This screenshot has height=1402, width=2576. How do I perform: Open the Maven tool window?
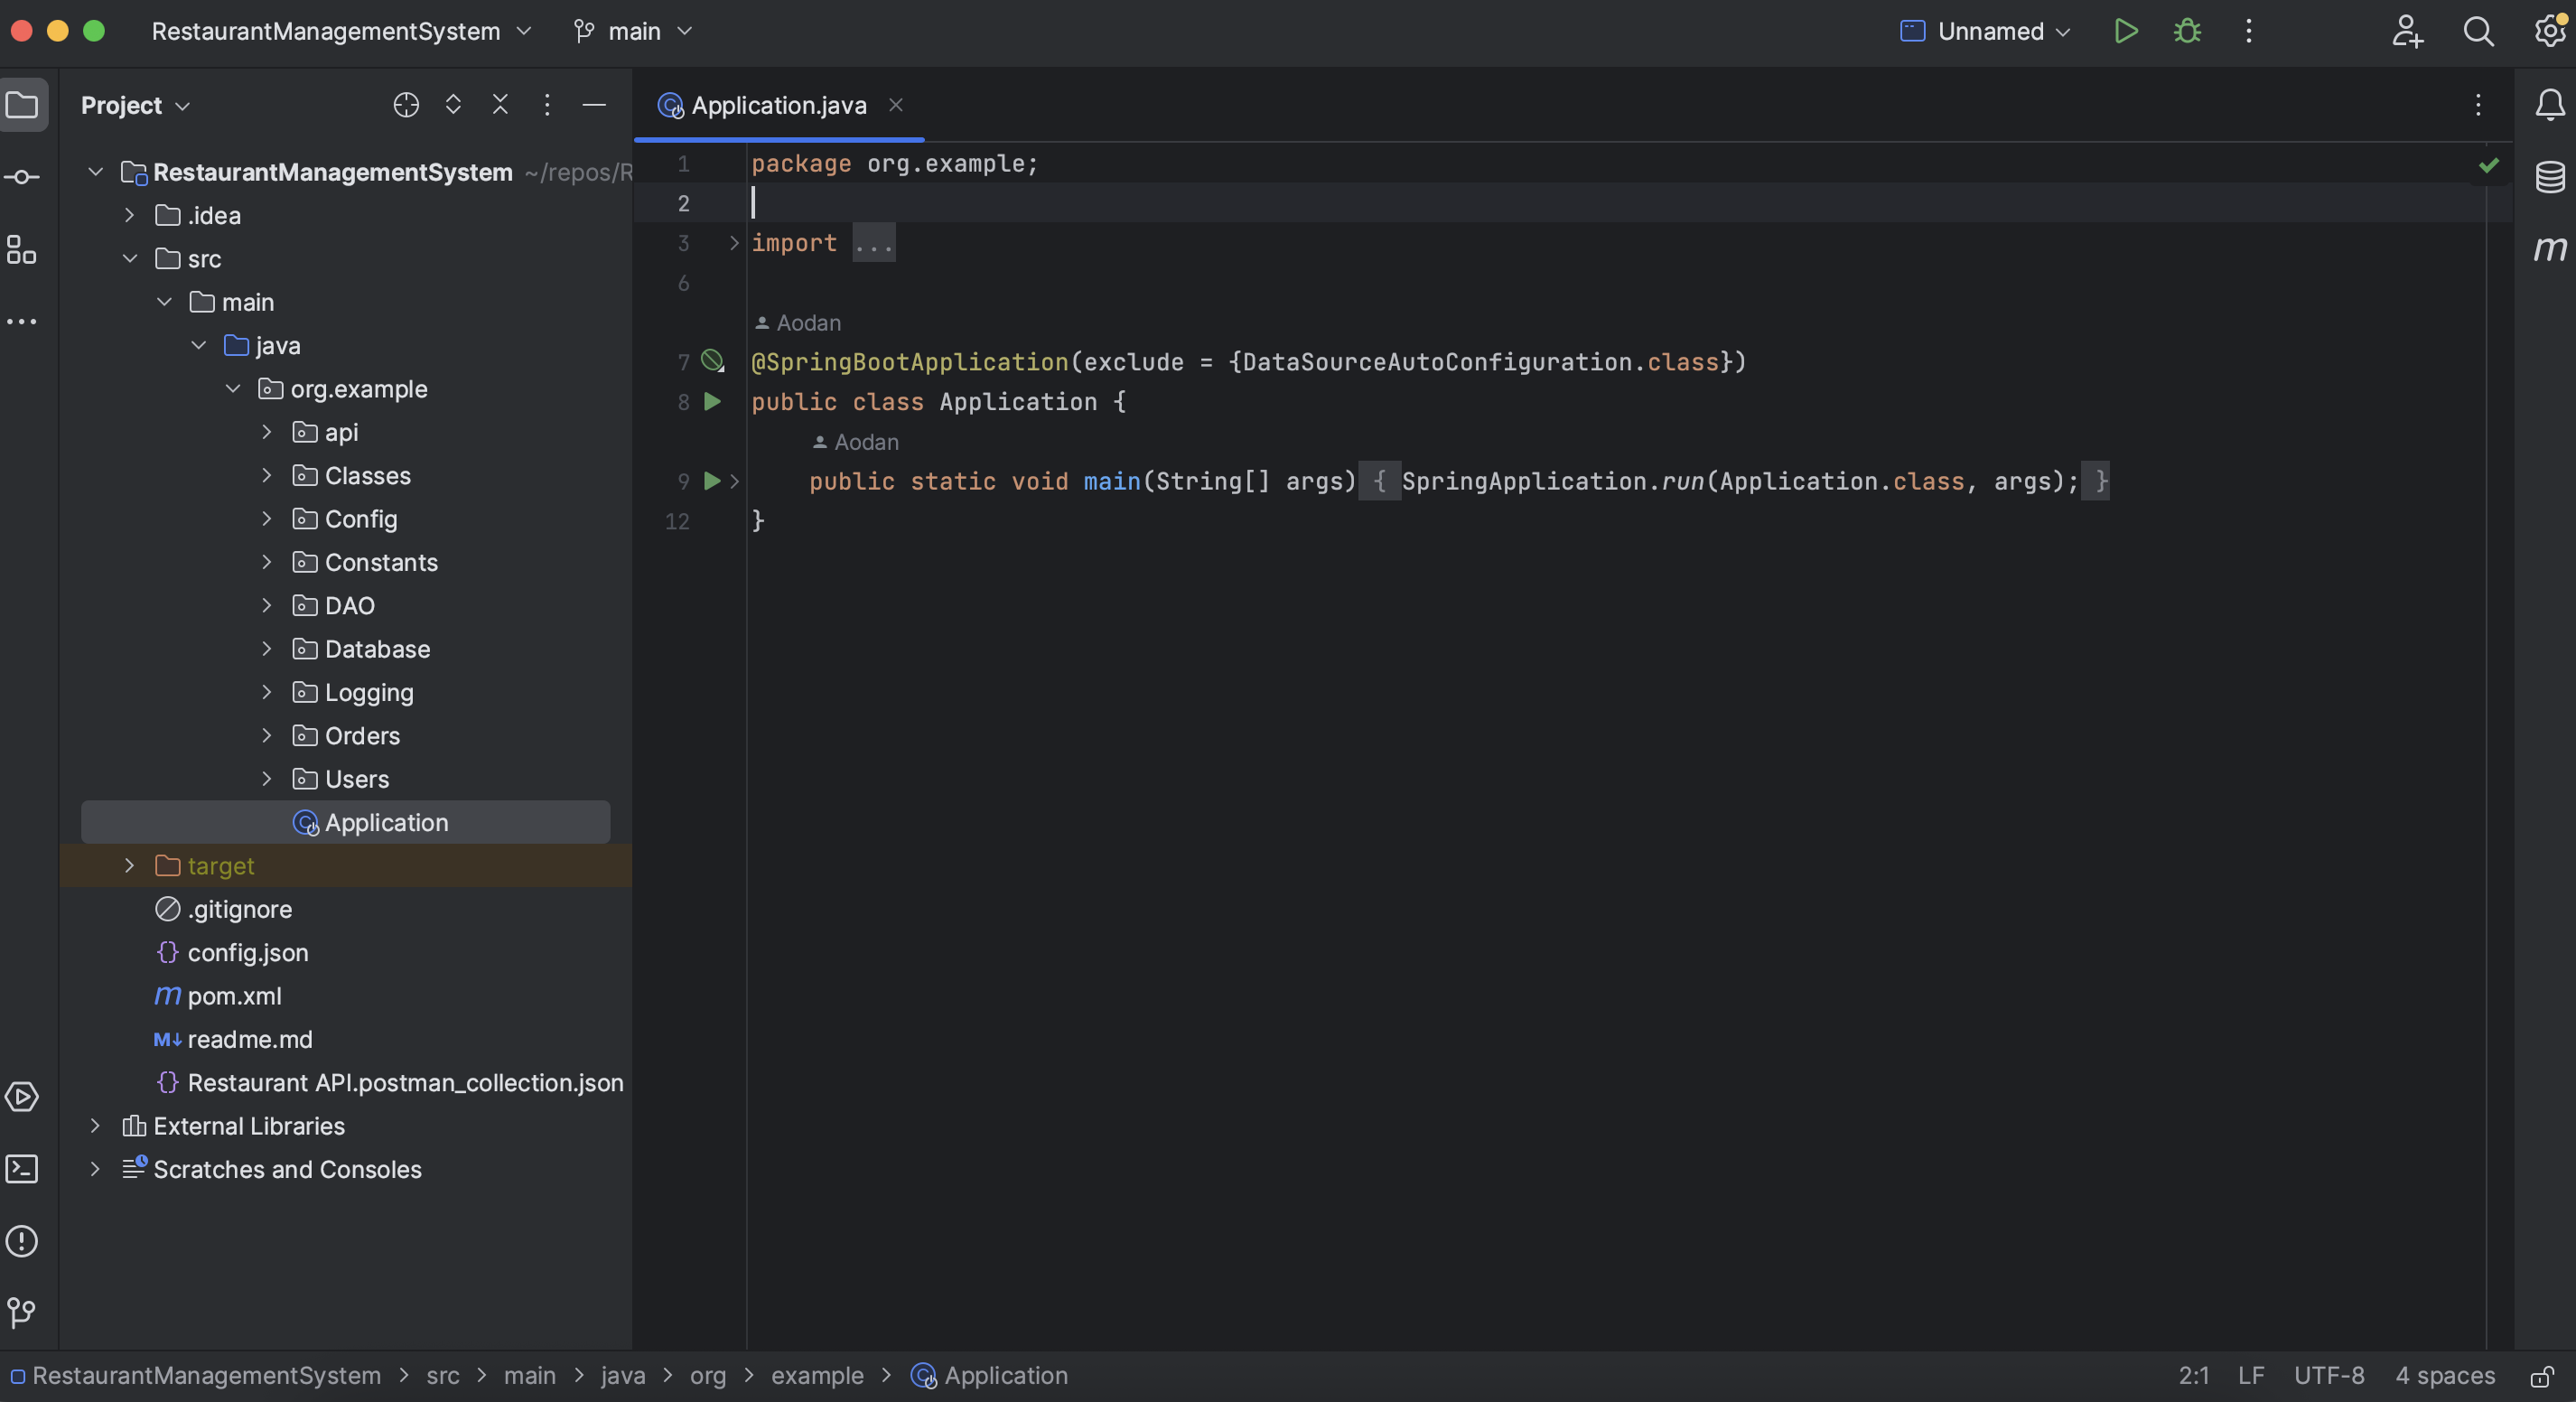pos(2549,248)
